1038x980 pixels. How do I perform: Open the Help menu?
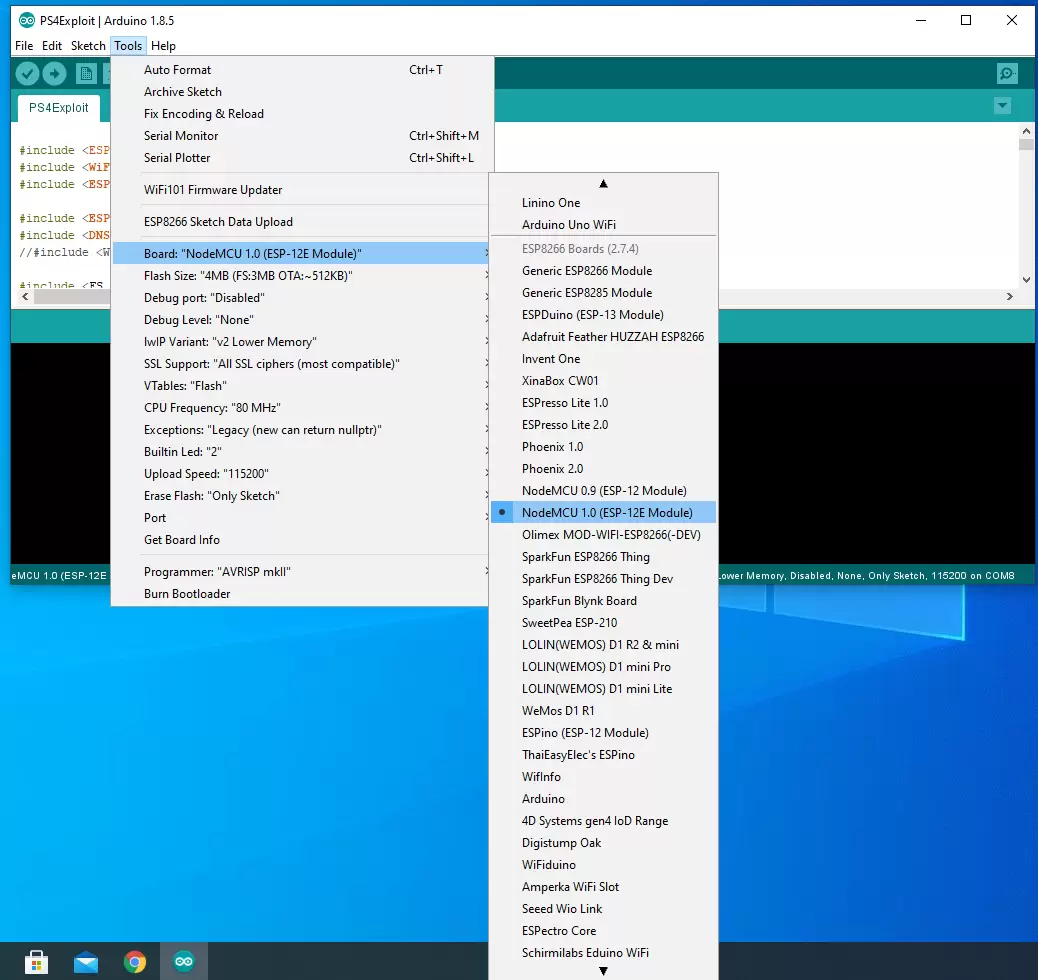(x=163, y=46)
